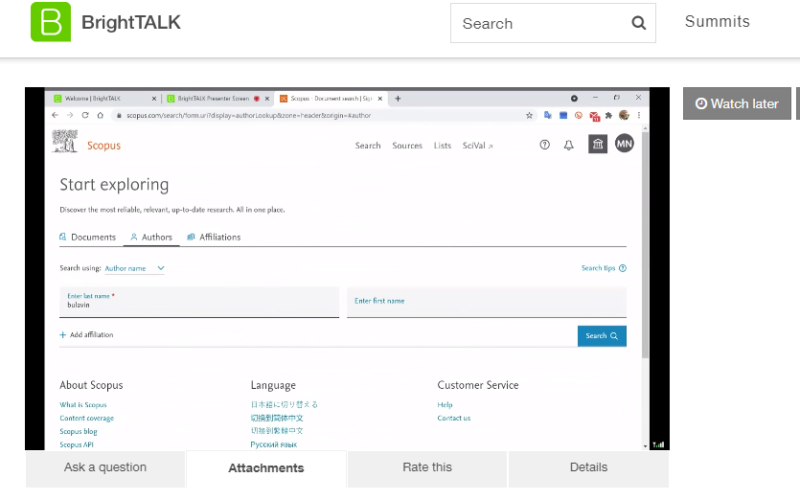Switch to the Affiliations search tab
The image size is (800, 500).
coord(214,237)
